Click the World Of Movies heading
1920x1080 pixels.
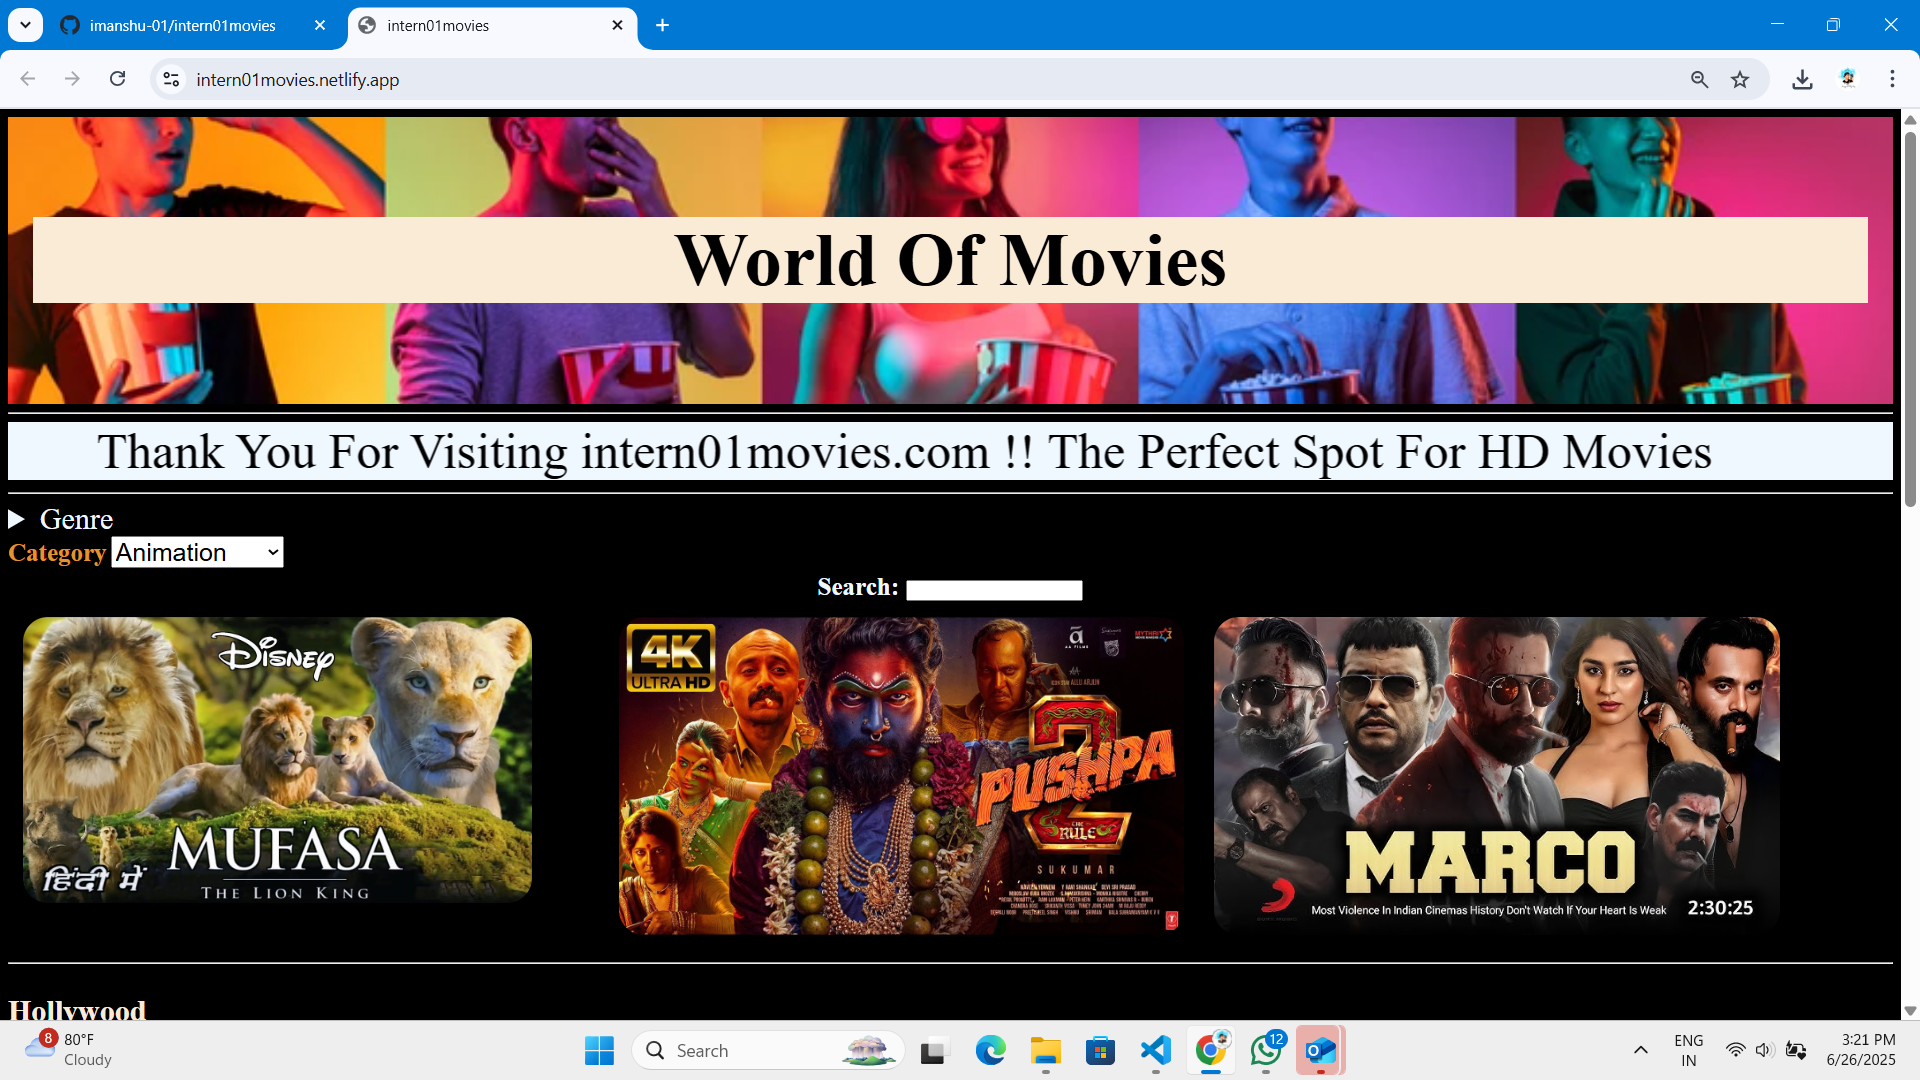(x=950, y=260)
